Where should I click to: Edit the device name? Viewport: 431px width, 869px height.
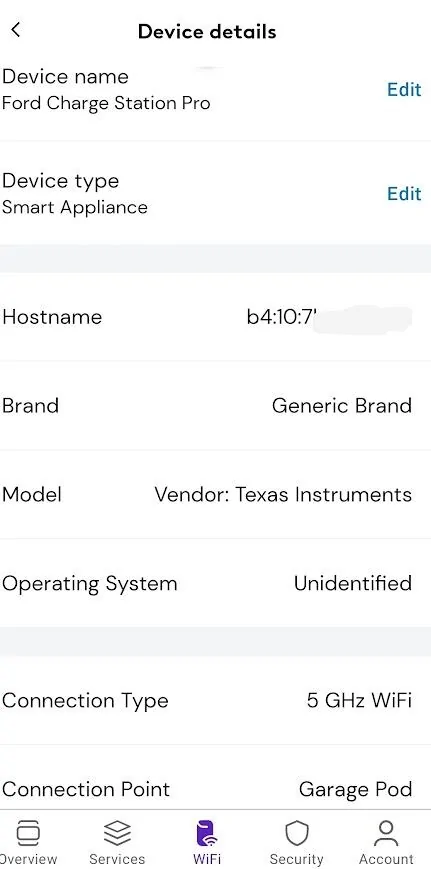click(x=404, y=89)
